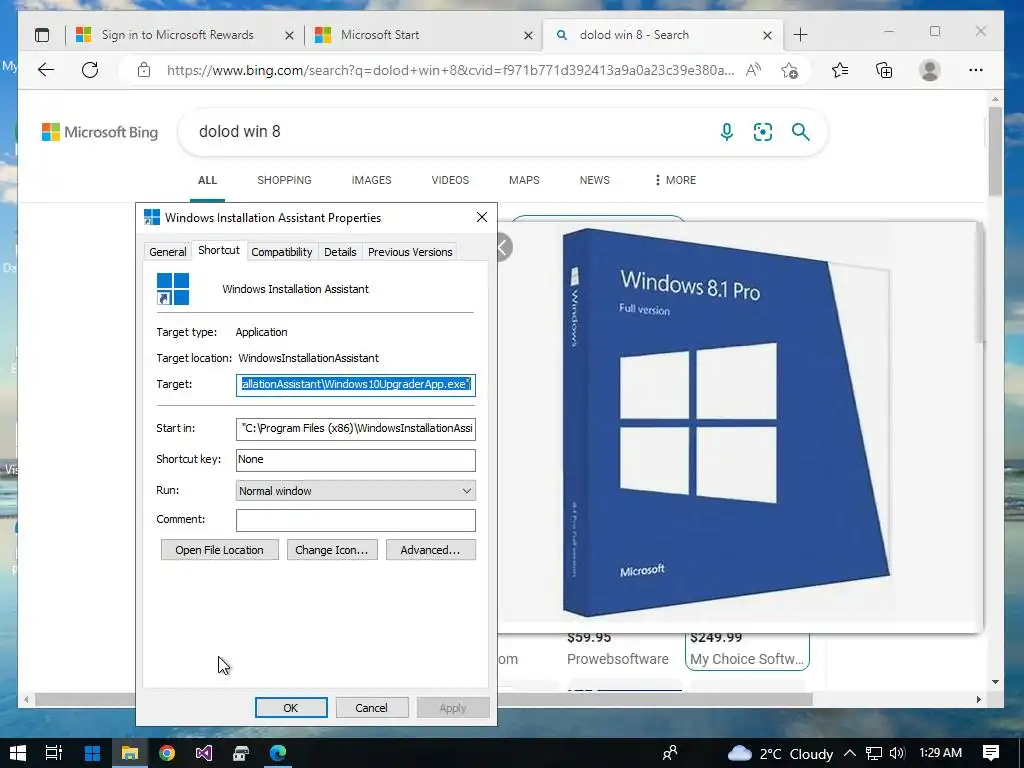1024x768 pixels.
Task: Open the tab actions menu icon
Action: click(42, 35)
